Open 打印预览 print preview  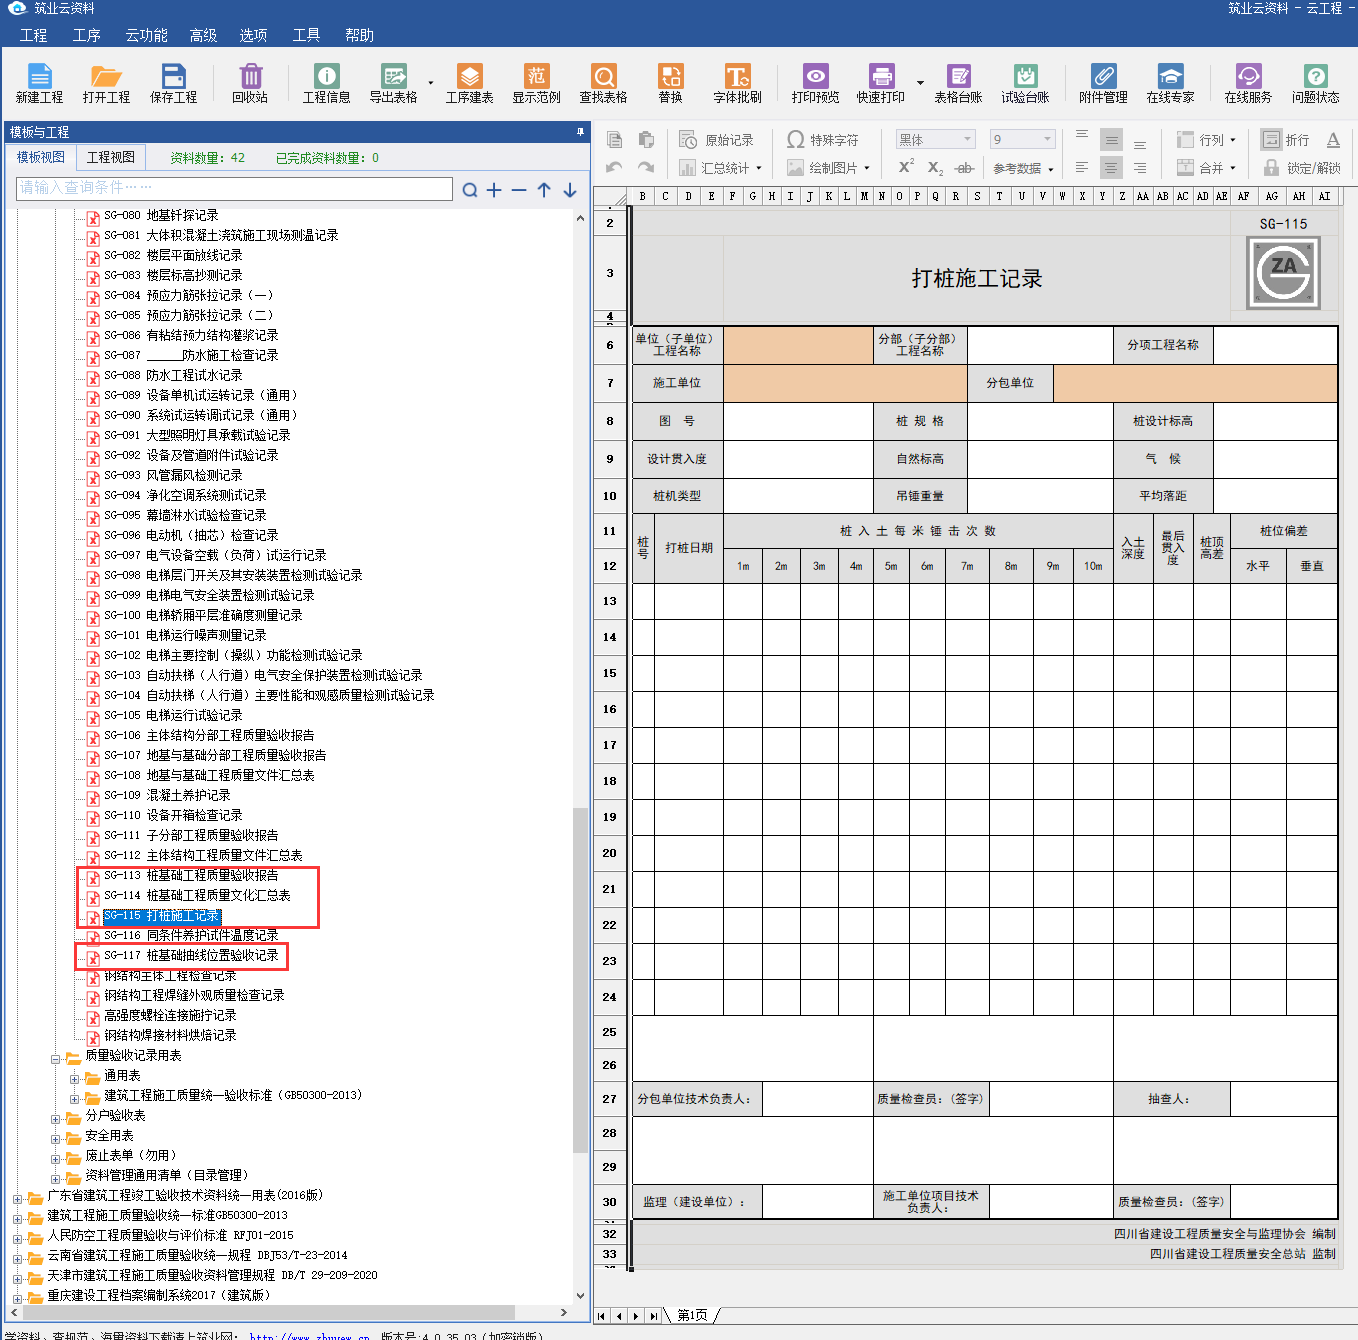[816, 83]
